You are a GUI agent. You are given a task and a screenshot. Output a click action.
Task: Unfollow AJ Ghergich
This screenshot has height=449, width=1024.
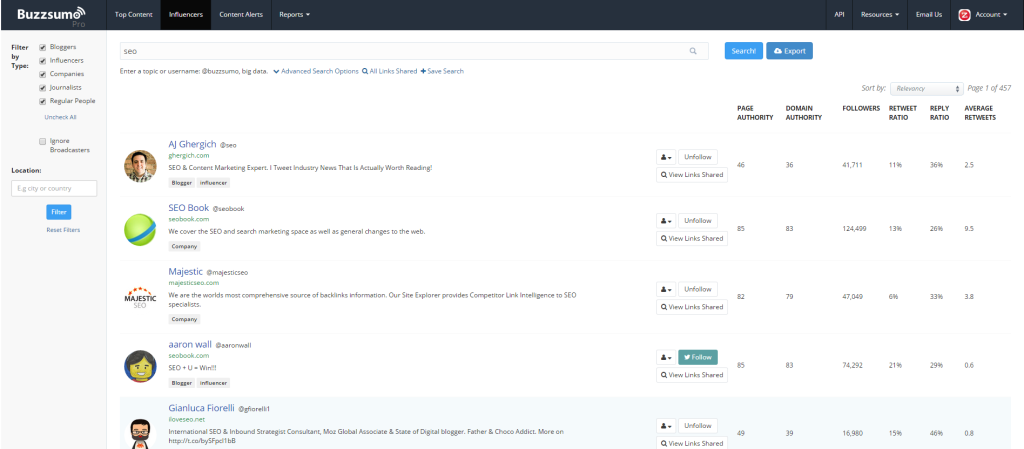coord(698,157)
